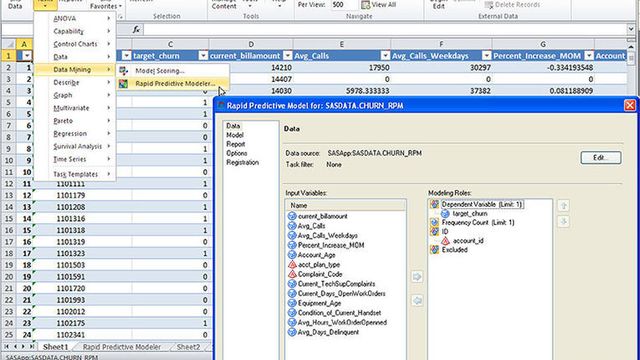Viewport: 640px width, 360px height.
Task: Switch to Sheet2 tab
Action: (x=188, y=347)
